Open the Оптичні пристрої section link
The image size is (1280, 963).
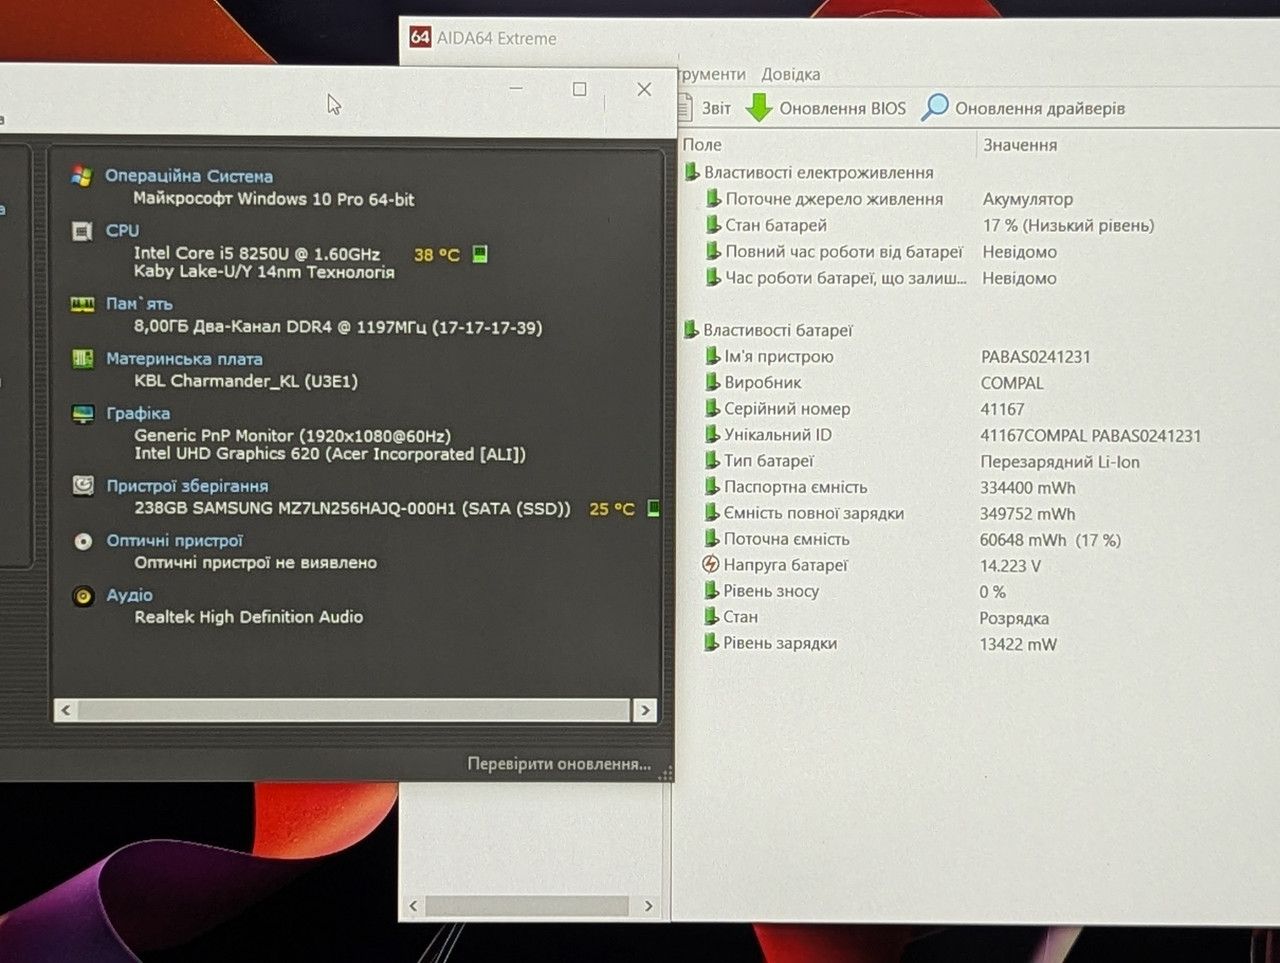[175, 541]
